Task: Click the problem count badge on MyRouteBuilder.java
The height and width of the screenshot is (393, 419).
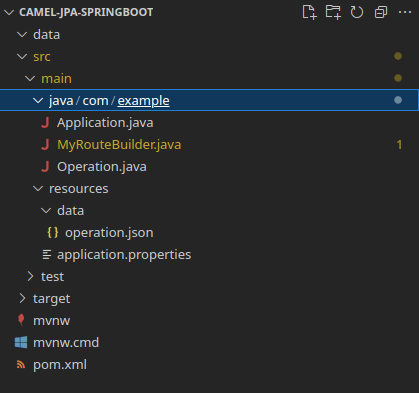Action: point(399,145)
